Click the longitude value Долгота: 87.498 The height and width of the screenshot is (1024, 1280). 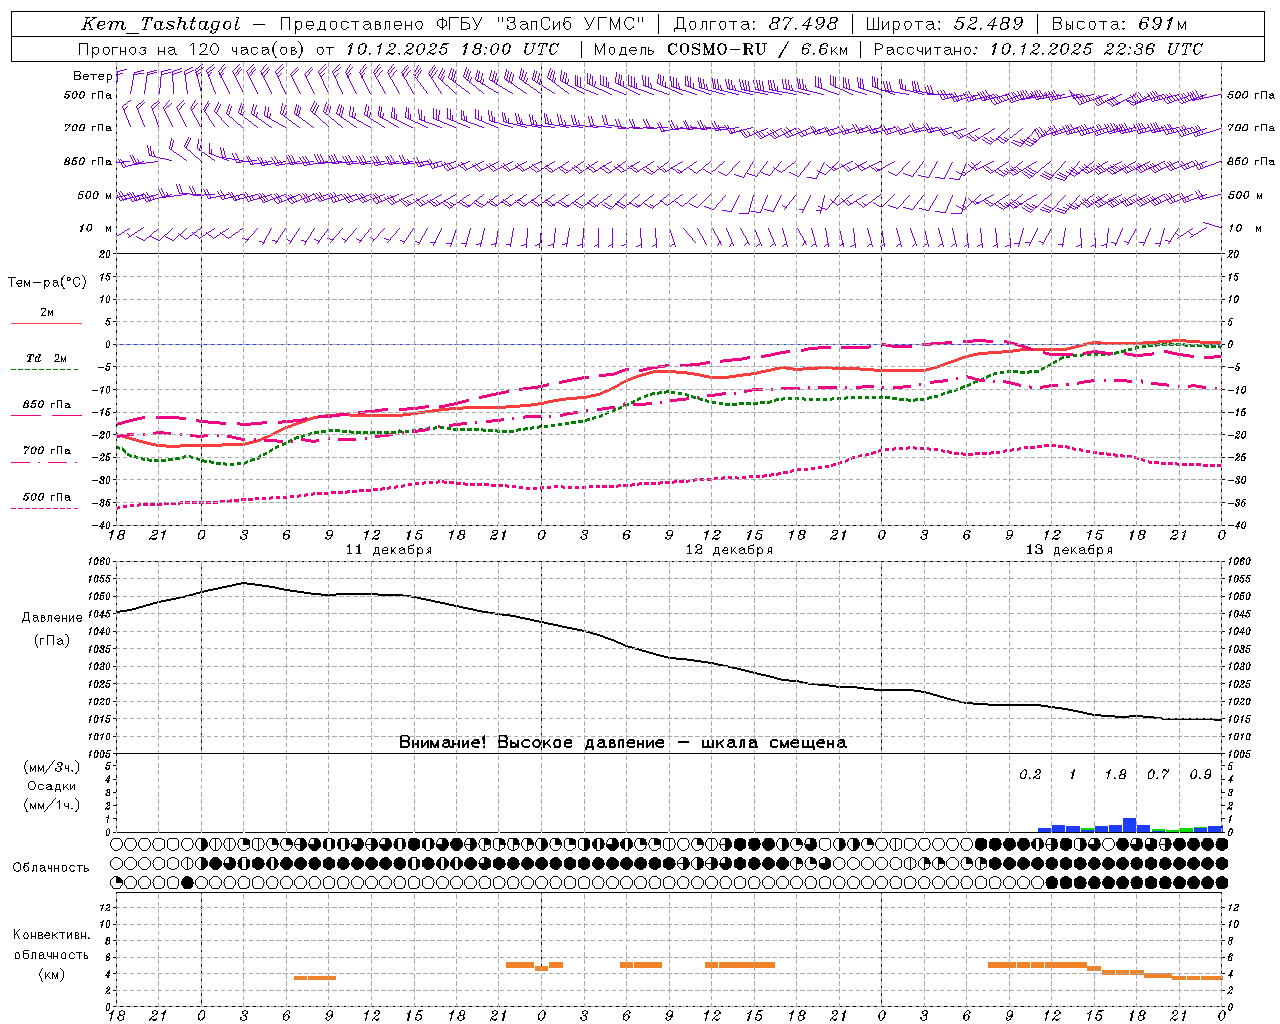pyautogui.click(x=757, y=25)
